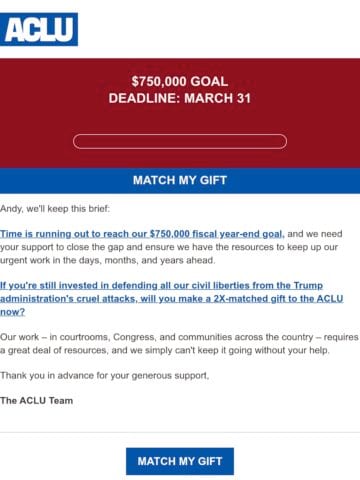Click the "your support to close the gap" line
360x480 pixels.
pyautogui.click(x=169, y=247)
